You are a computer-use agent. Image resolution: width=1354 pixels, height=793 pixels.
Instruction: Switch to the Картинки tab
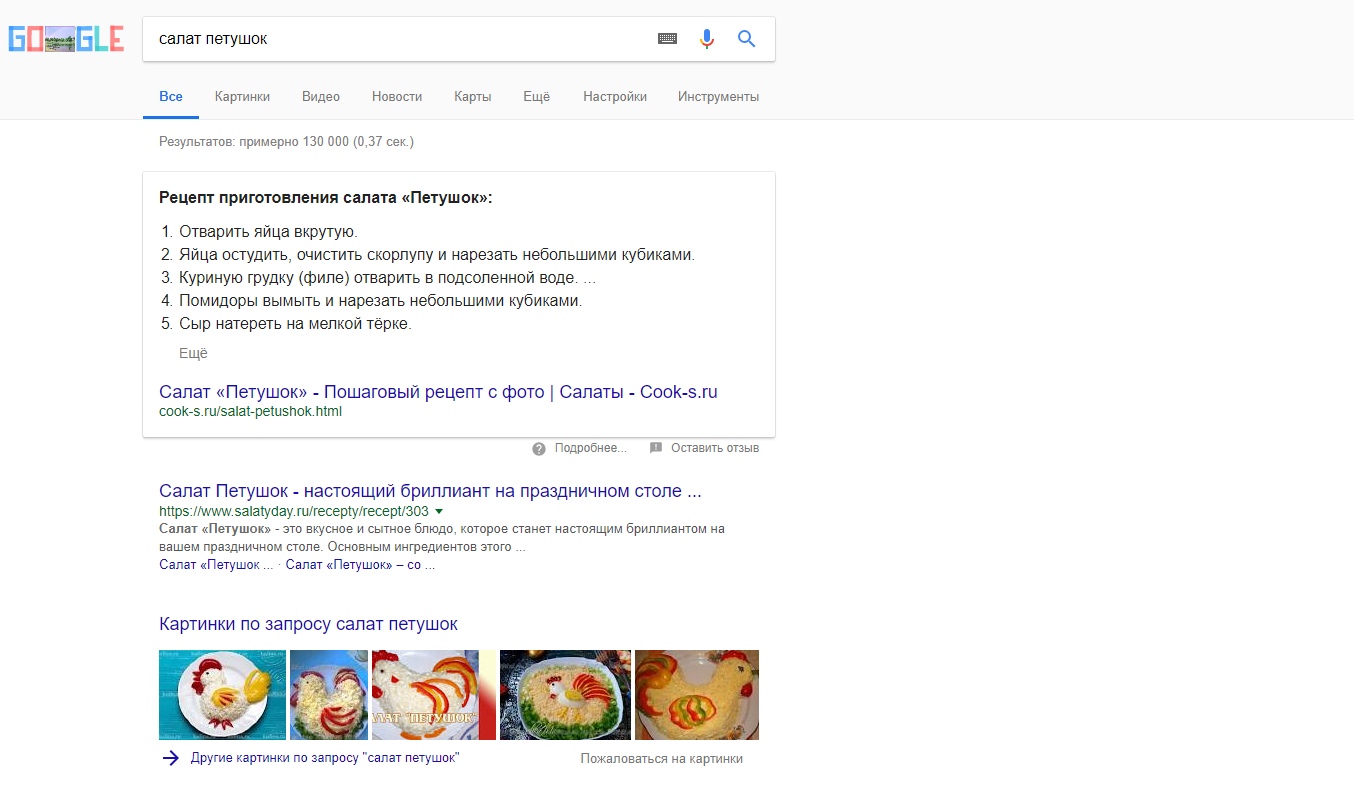pos(242,97)
